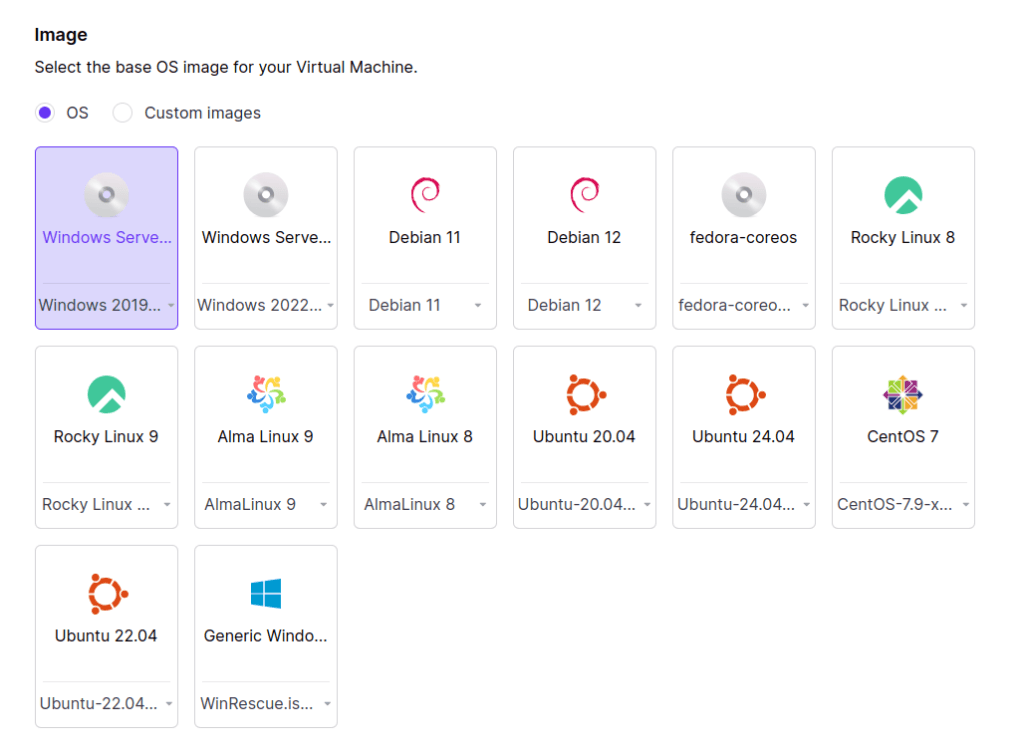The image size is (1024, 753).
Task: Select the Windows Server 2022 image card
Action: click(x=266, y=237)
